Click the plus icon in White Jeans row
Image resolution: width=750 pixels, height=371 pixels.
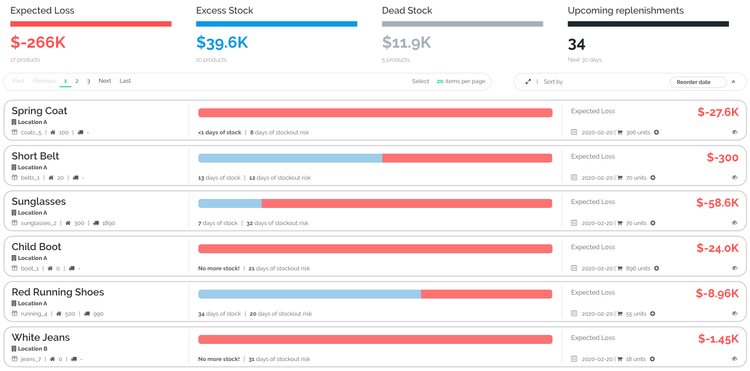click(x=652, y=359)
